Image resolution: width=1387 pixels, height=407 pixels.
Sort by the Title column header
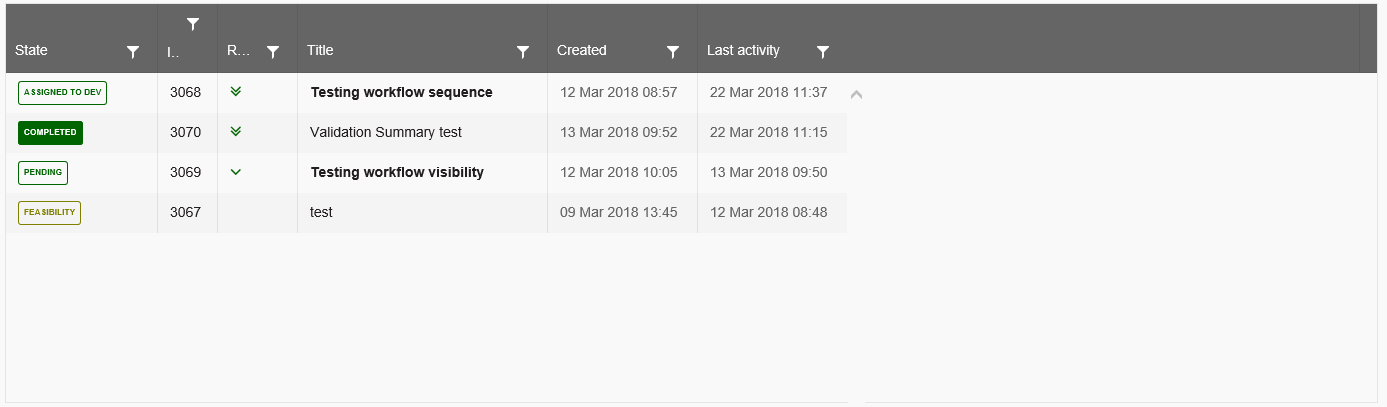point(320,50)
